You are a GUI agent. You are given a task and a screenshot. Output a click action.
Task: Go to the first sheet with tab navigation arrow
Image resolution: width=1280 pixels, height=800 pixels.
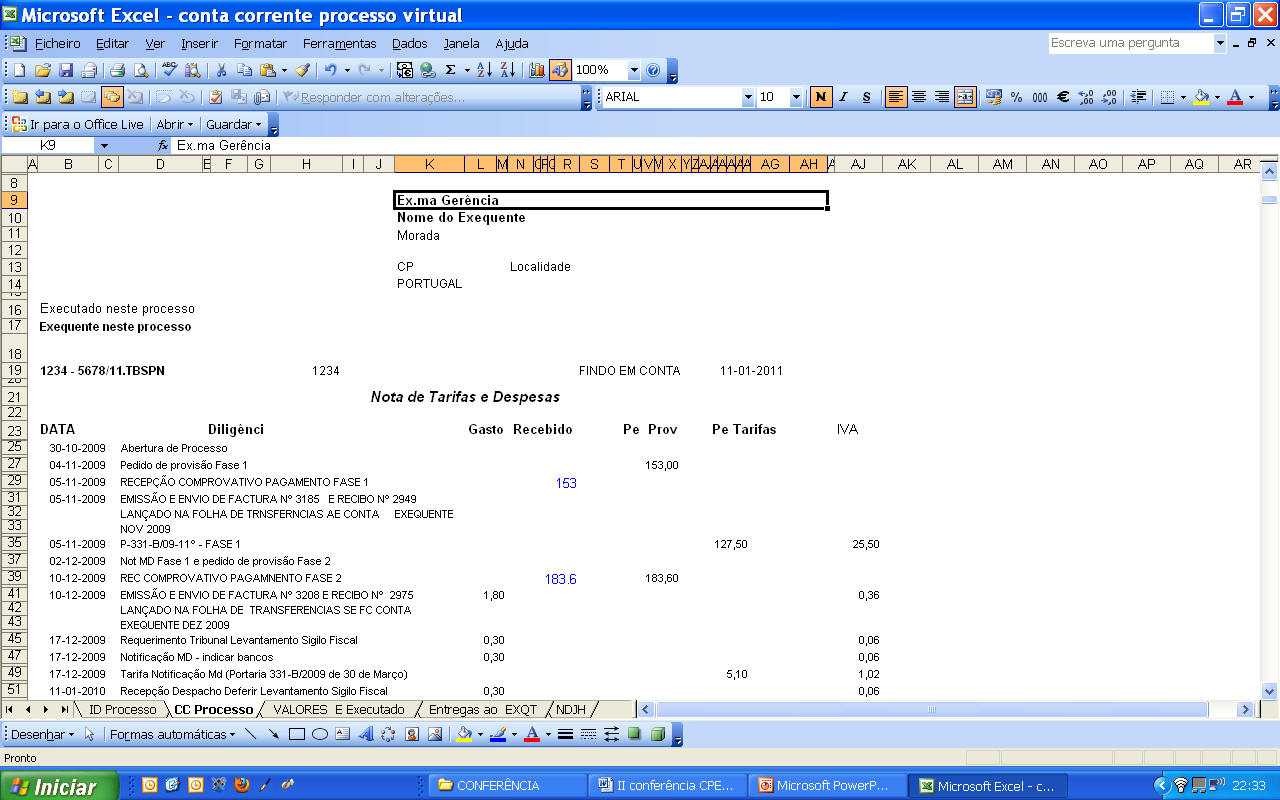point(11,709)
